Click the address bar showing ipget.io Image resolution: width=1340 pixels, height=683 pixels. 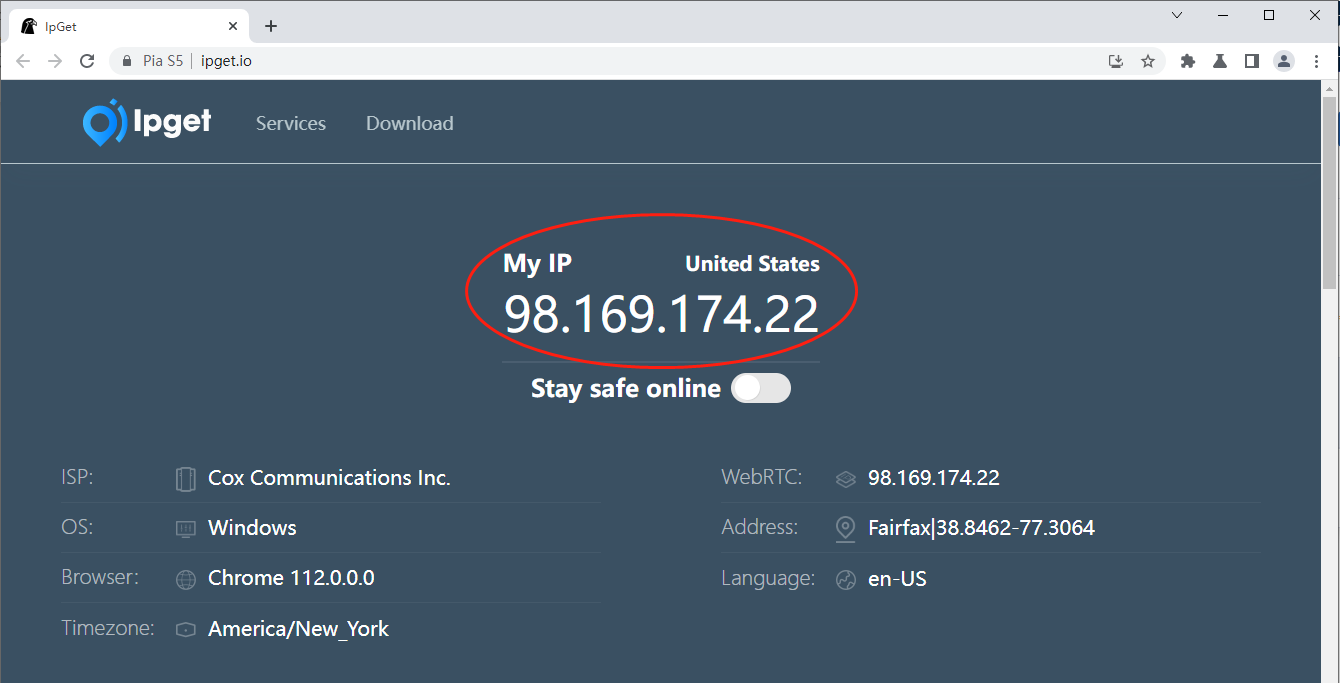click(x=600, y=61)
